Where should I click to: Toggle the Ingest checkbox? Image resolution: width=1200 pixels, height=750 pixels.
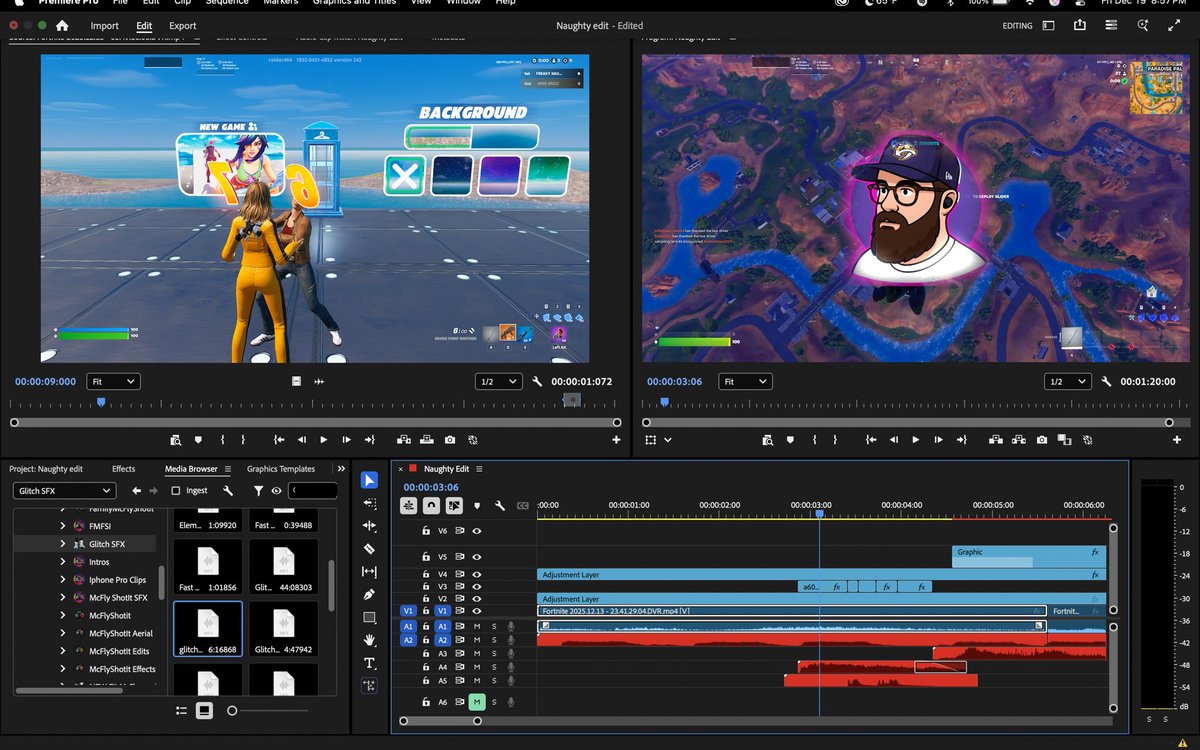(176, 491)
